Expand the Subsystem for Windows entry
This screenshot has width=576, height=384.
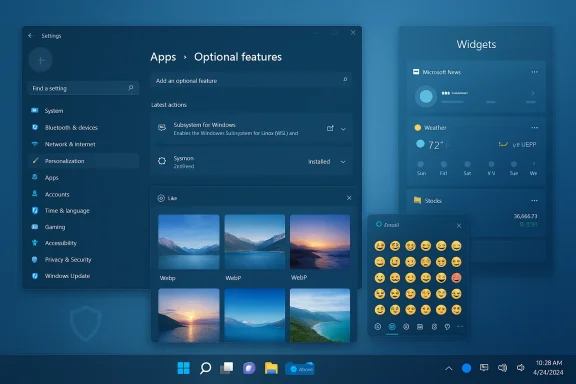click(343, 129)
